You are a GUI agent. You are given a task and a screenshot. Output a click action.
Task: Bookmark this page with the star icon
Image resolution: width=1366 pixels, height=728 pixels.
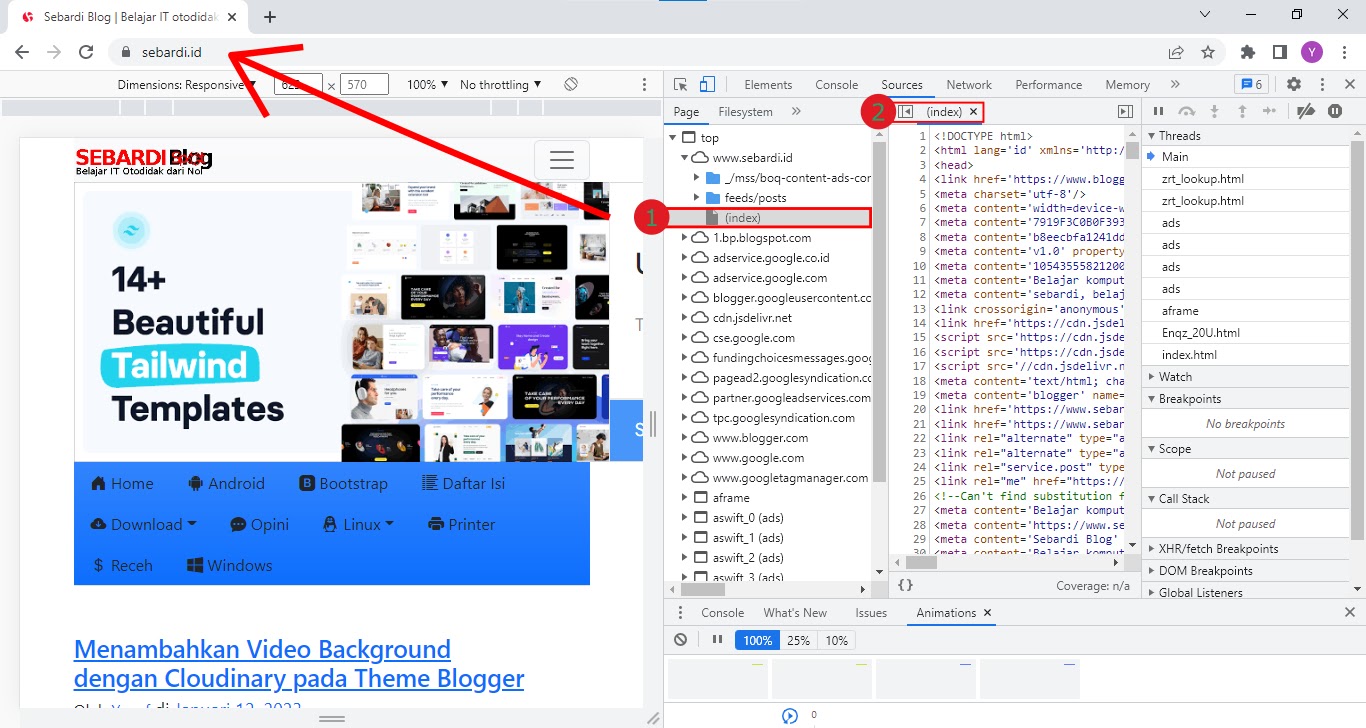click(x=1208, y=52)
